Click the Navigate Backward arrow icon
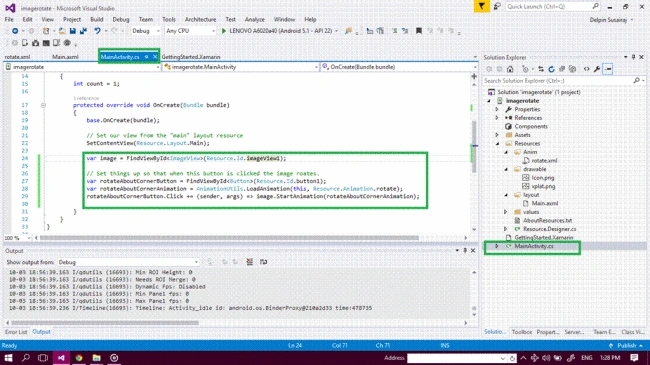Viewport: 650px width, 365px height. [15, 31]
